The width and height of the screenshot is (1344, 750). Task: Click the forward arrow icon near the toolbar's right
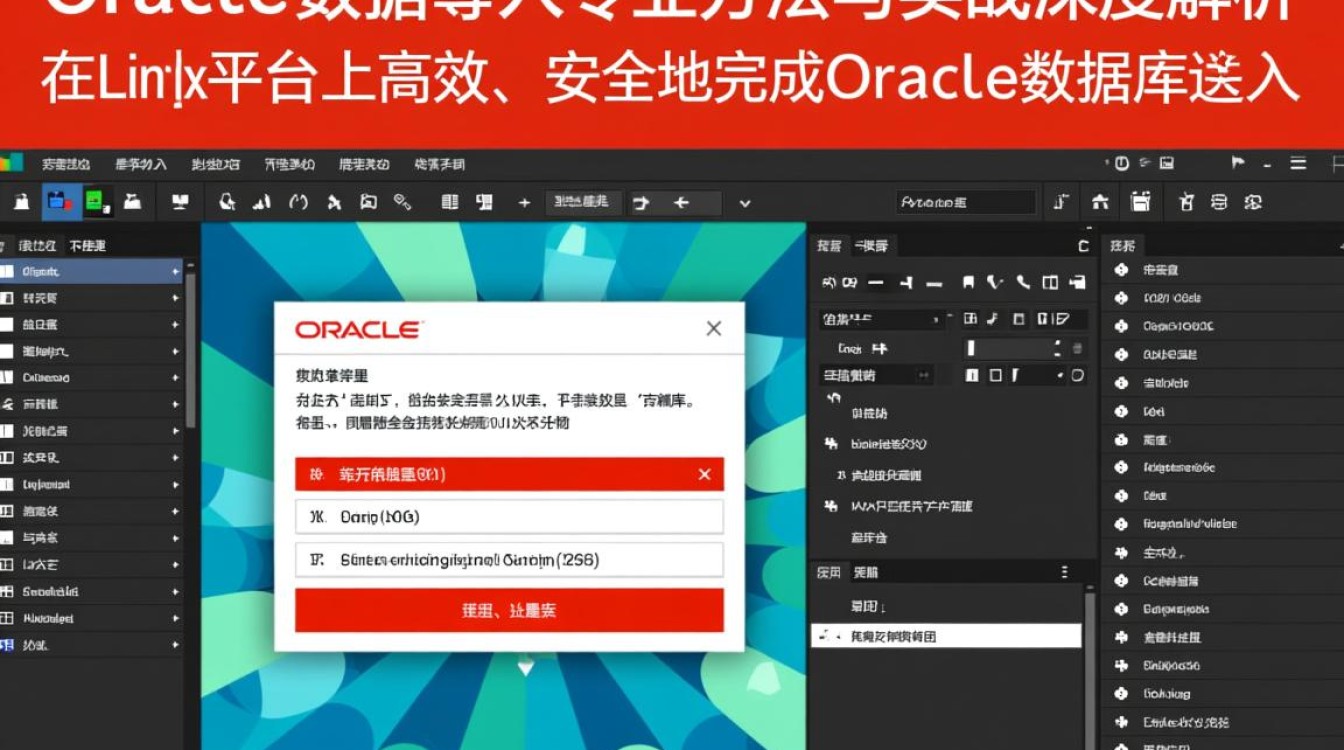(640, 202)
